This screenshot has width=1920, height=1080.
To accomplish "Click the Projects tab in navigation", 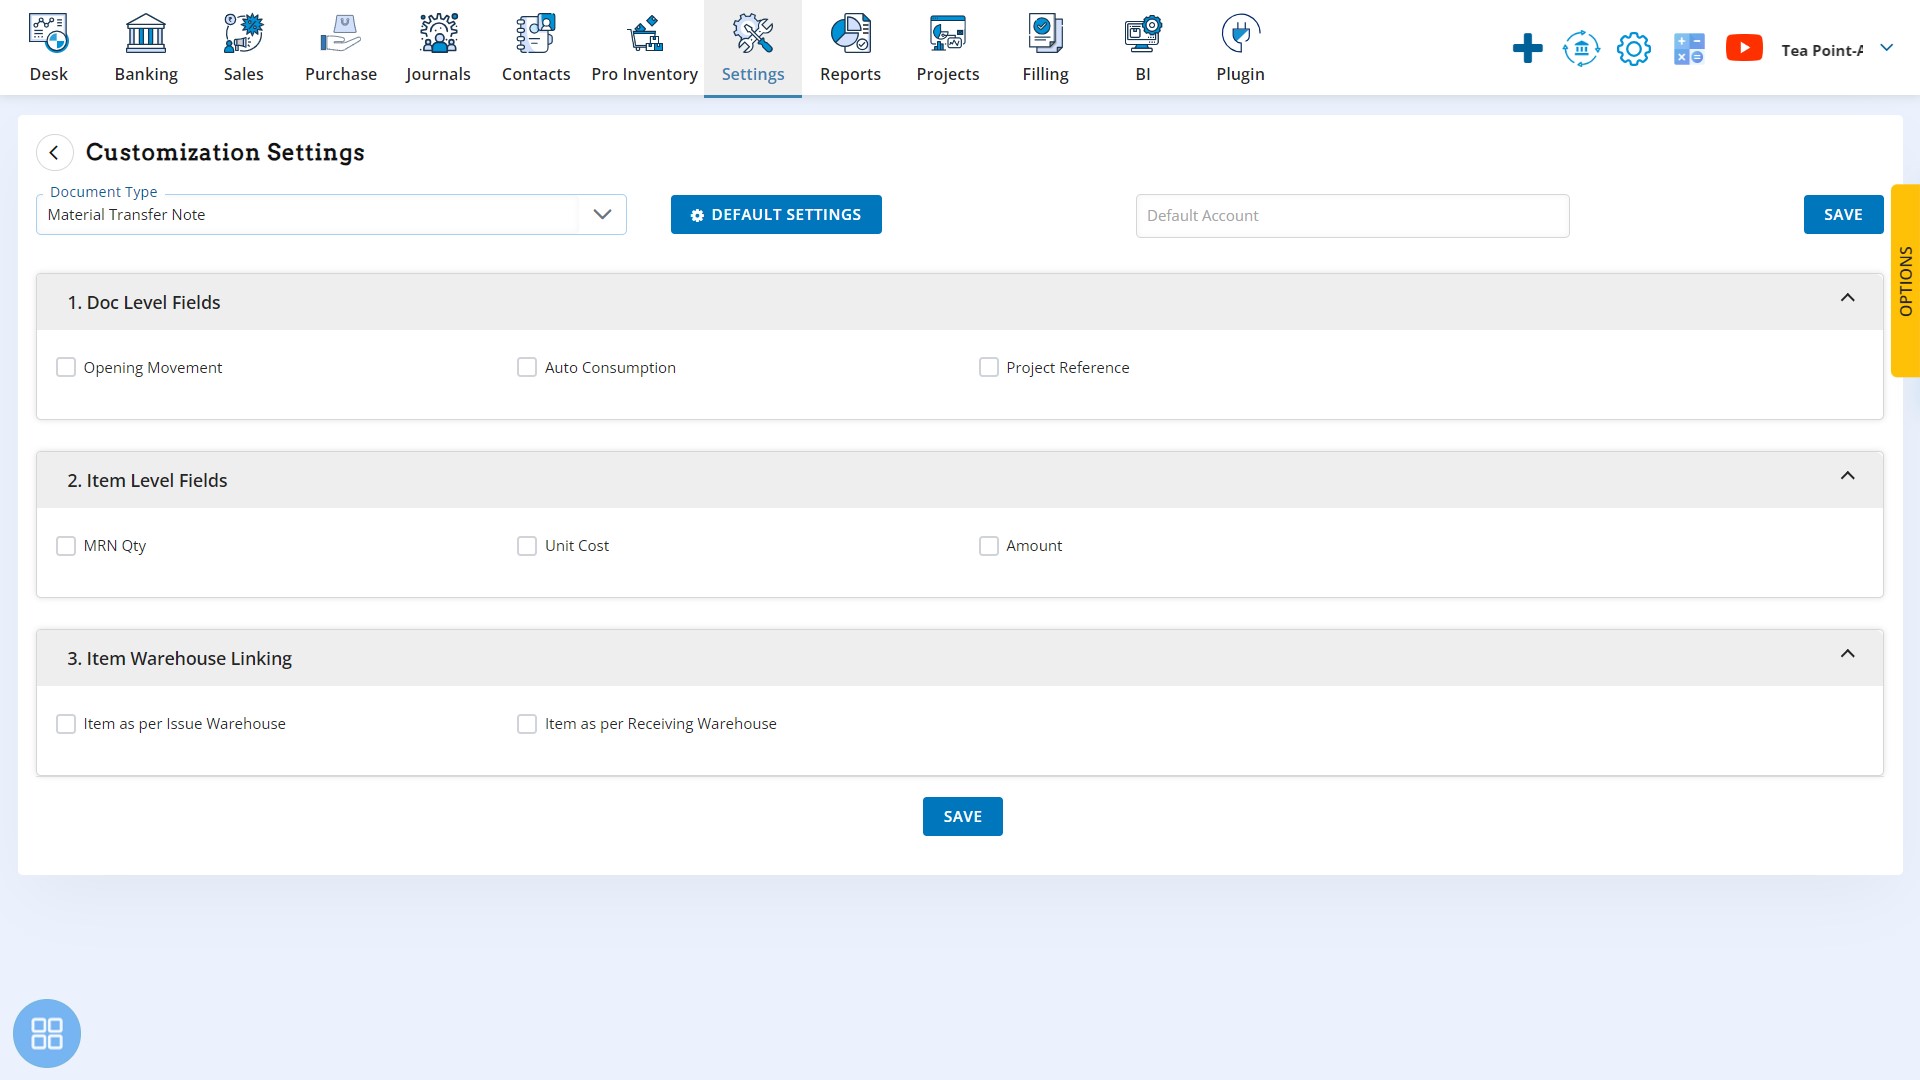I will 948,47.
